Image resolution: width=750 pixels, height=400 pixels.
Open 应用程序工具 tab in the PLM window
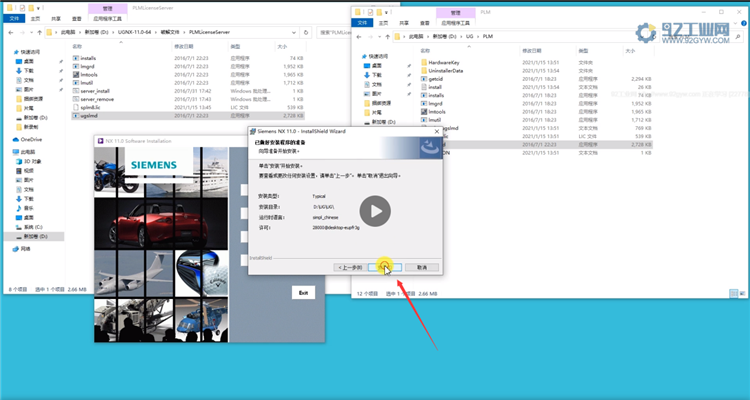pos(456,22)
